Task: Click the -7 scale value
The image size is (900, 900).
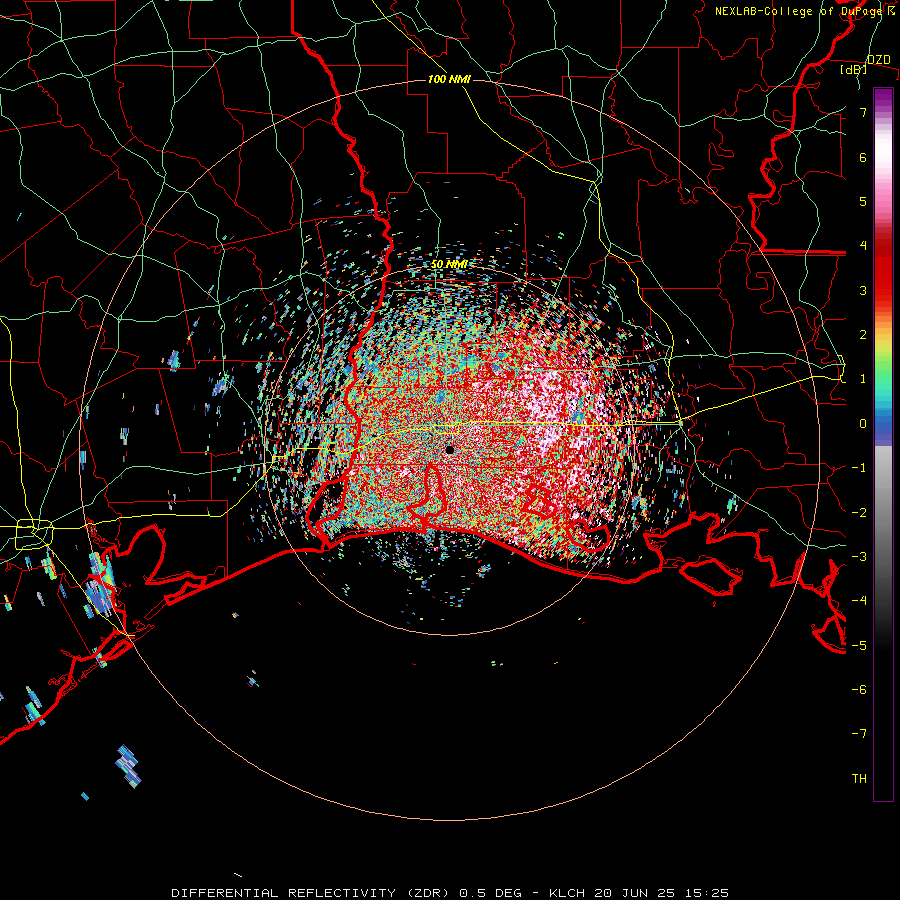Action: click(x=859, y=734)
